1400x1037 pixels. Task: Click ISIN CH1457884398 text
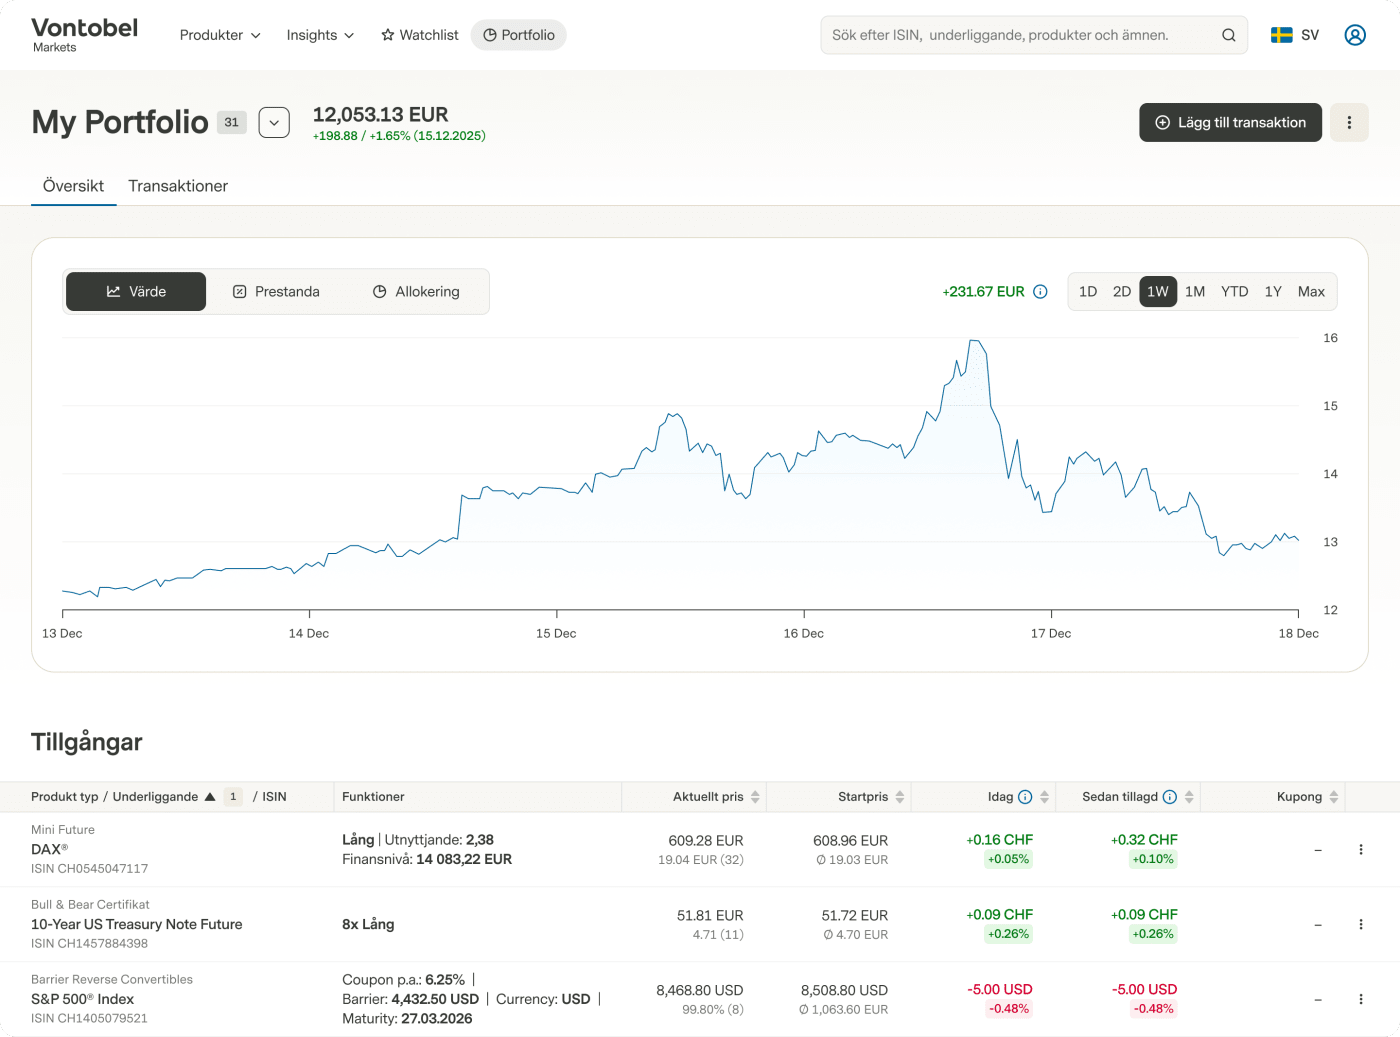(89, 944)
